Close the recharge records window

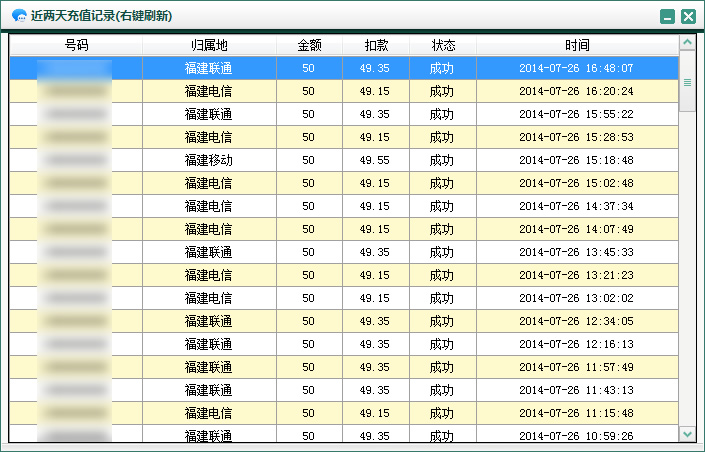[688, 17]
